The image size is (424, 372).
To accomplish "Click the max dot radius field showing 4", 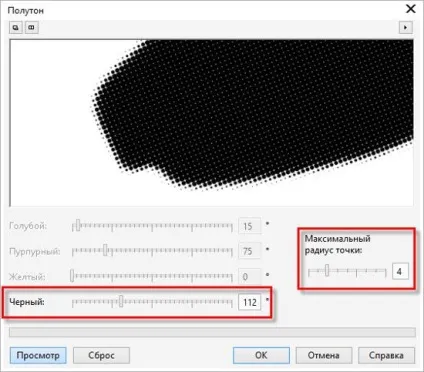I will [400, 271].
